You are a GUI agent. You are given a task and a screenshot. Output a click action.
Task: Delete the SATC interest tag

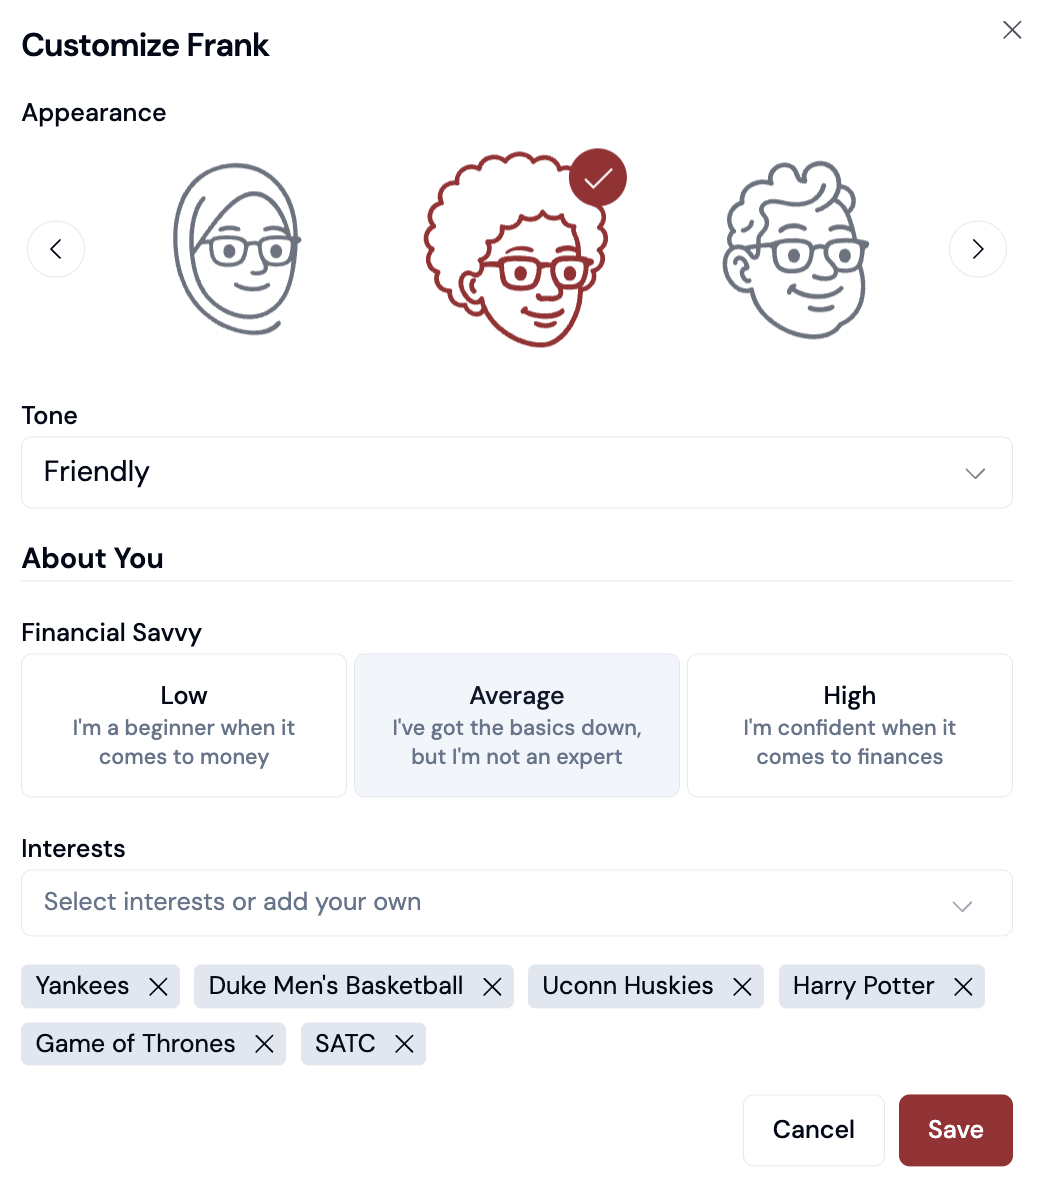404,1043
